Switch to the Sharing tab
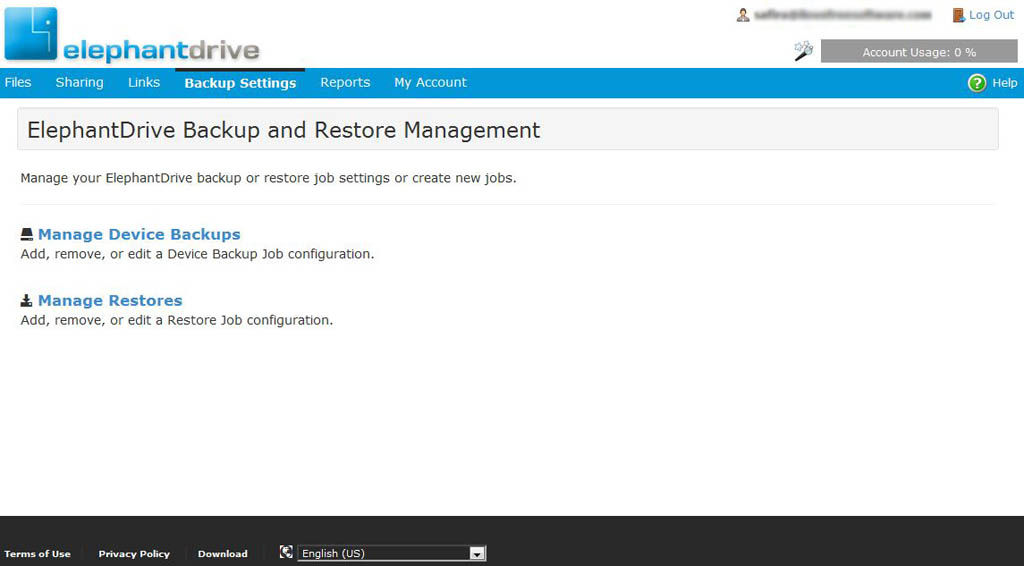Viewport: 1024px width, 566px height. [79, 82]
